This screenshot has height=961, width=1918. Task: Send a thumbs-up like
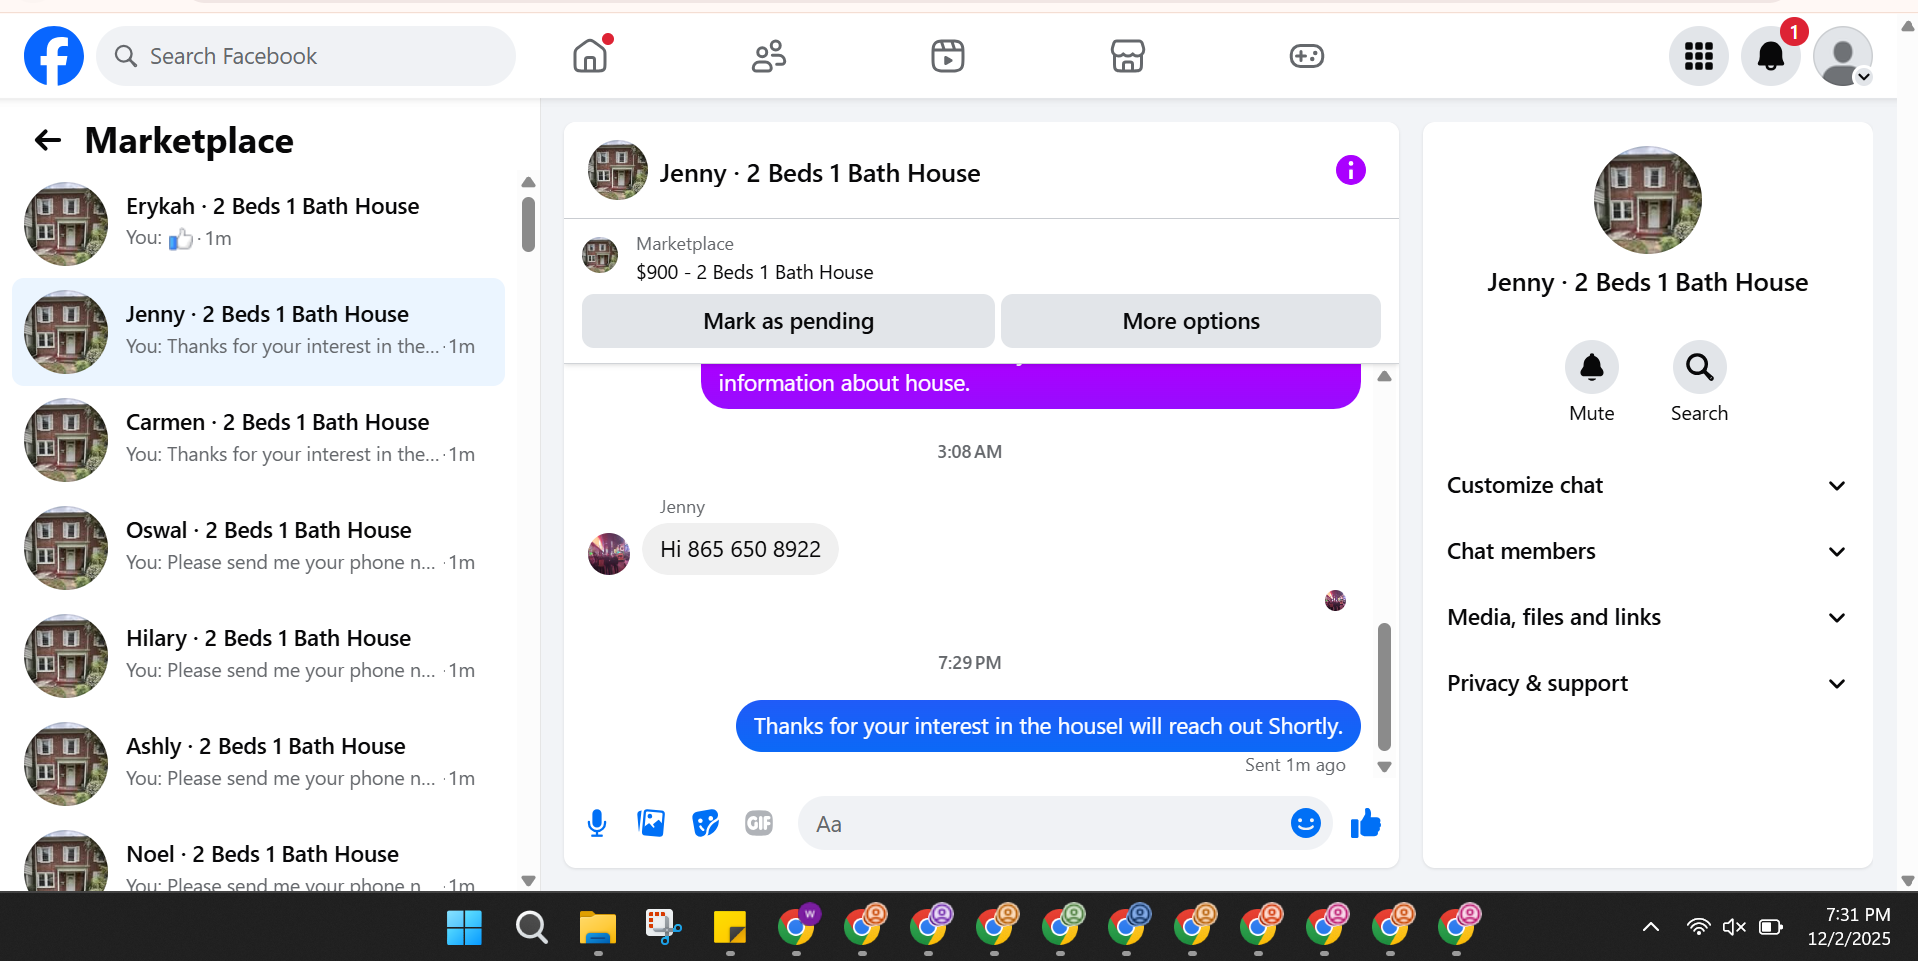(1365, 823)
